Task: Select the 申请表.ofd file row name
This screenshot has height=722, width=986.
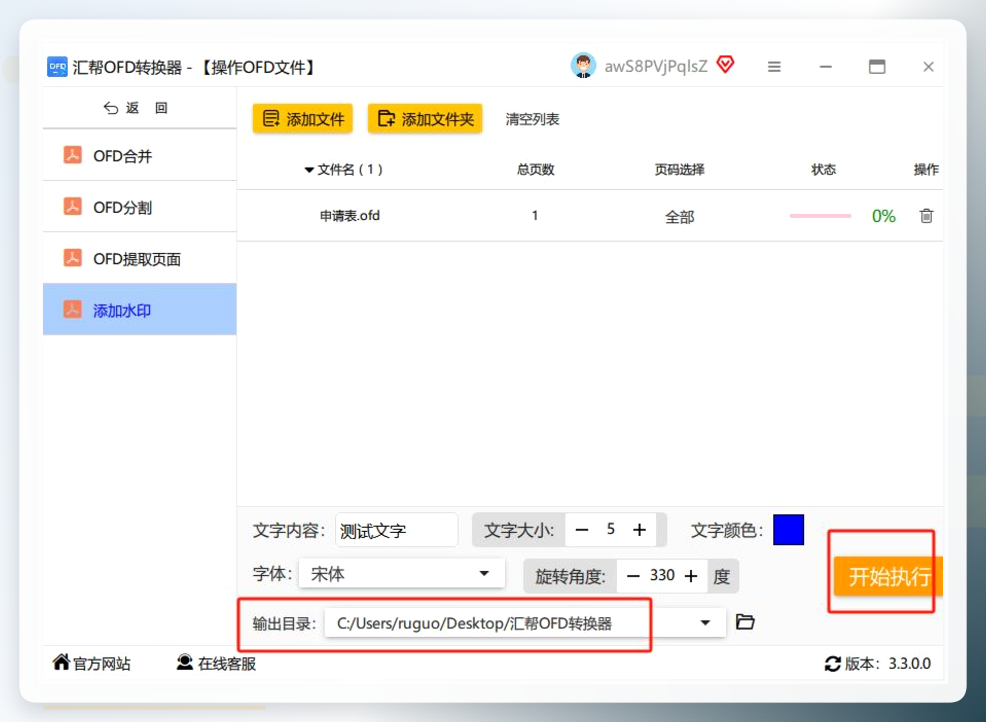Action: pyautogui.click(x=350, y=216)
